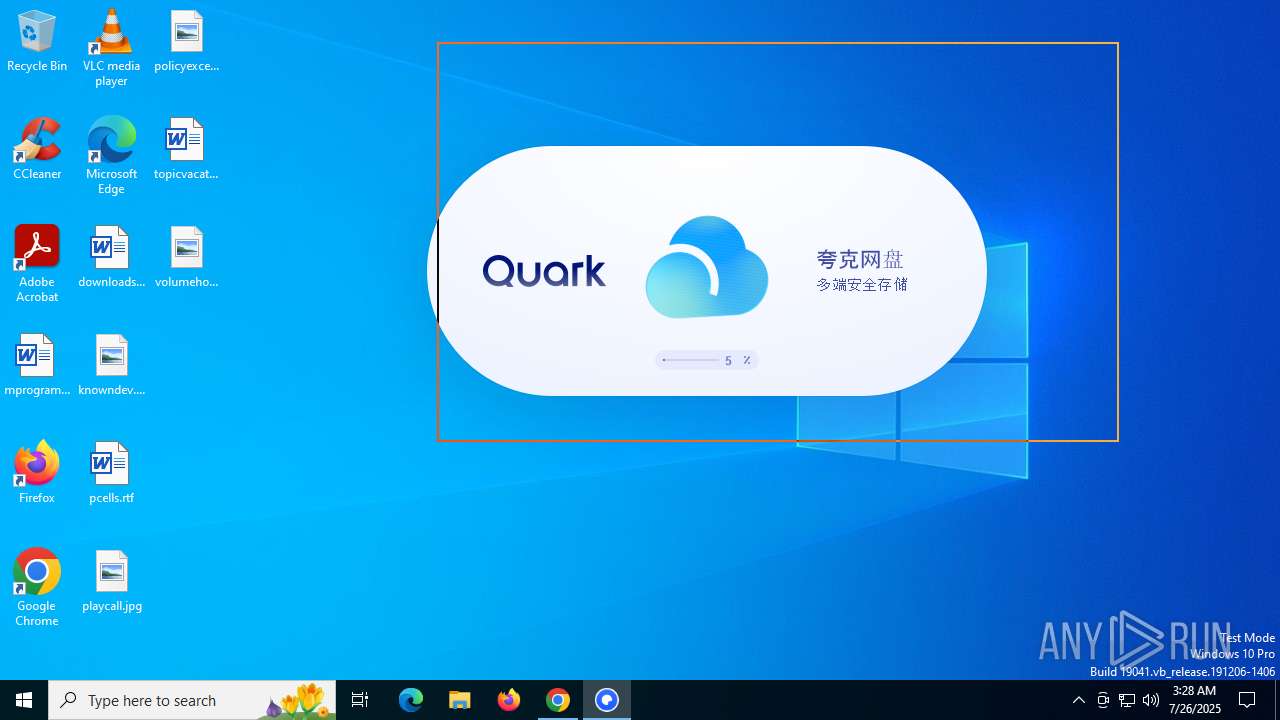Open the Action Center notifications icon
The width and height of the screenshot is (1280, 720).
point(1248,700)
